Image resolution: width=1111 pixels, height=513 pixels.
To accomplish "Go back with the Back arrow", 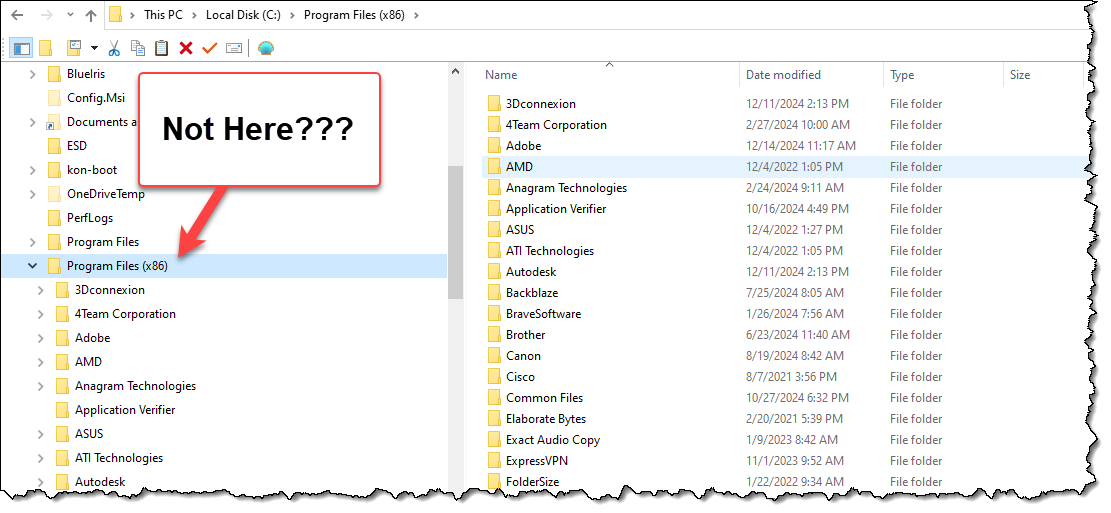I will coord(18,15).
